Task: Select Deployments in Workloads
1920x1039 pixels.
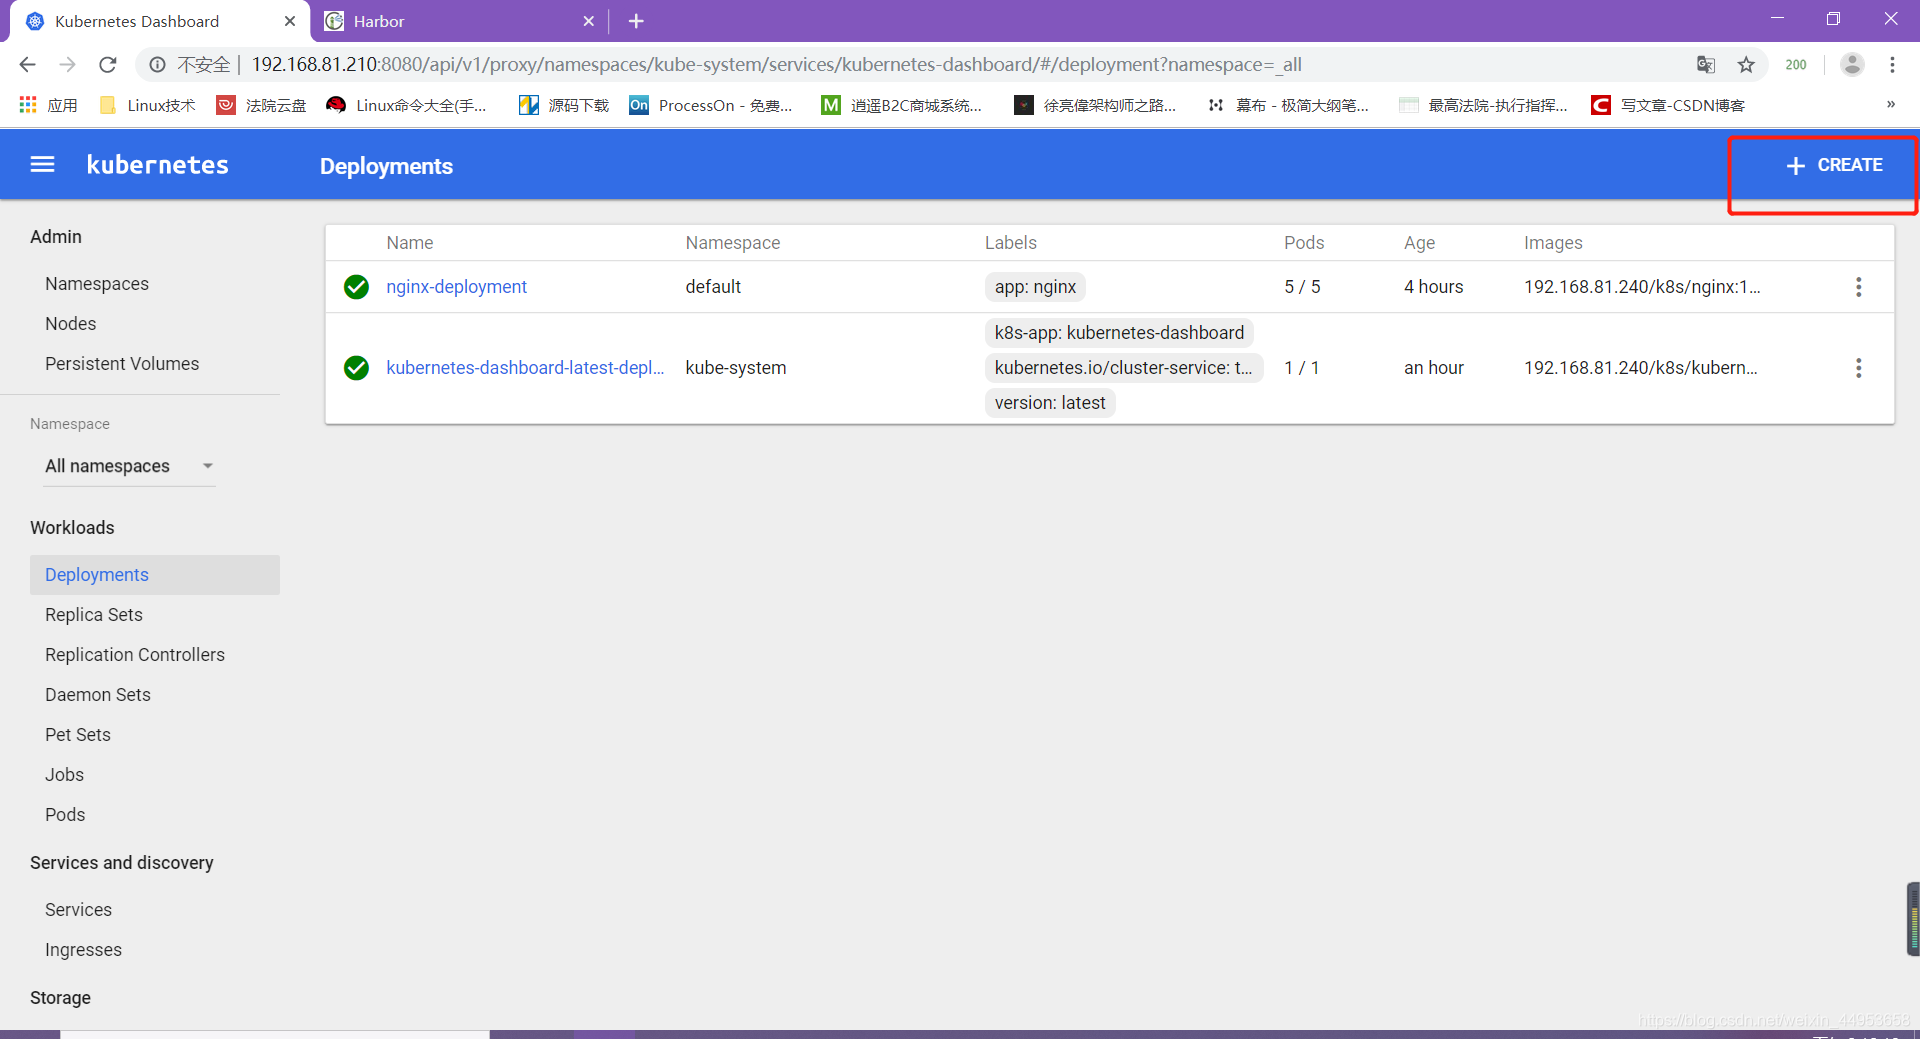Action: point(155,575)
